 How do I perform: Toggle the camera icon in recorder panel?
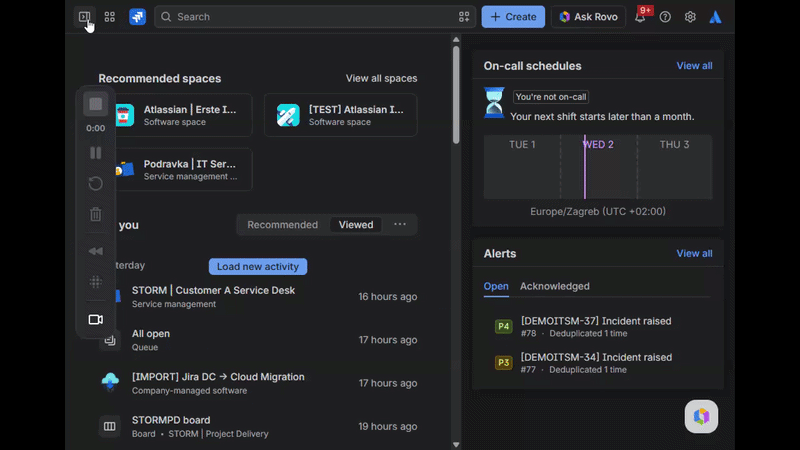click(x=95, y=319)
